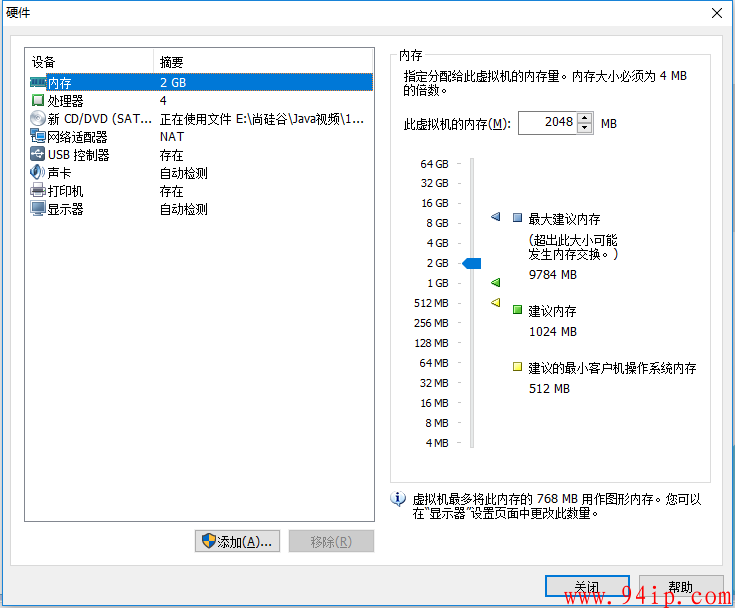Click the memory input field showing 2048

547,123
